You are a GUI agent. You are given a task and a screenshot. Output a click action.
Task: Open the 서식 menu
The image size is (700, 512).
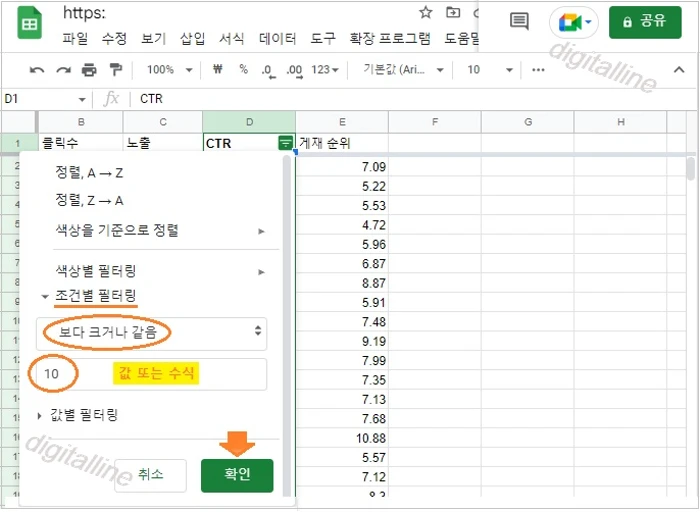pos(231,39)
